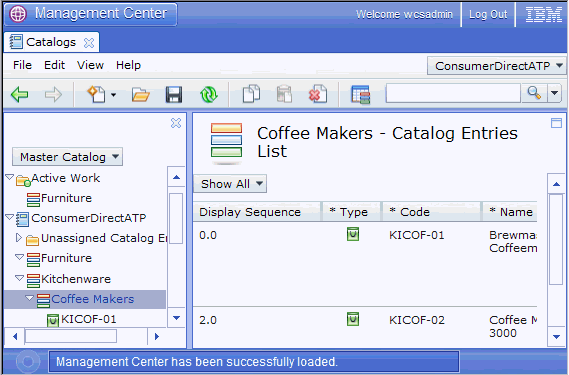Collapse the ConsumerDirectATP tree node
Screen dimensions: 569x375
click(10, 217)
